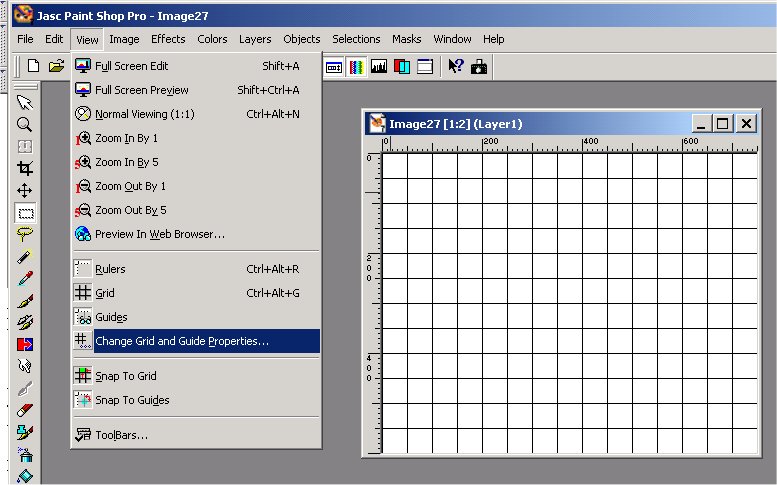Open the Effects menu

click(168, 39)
